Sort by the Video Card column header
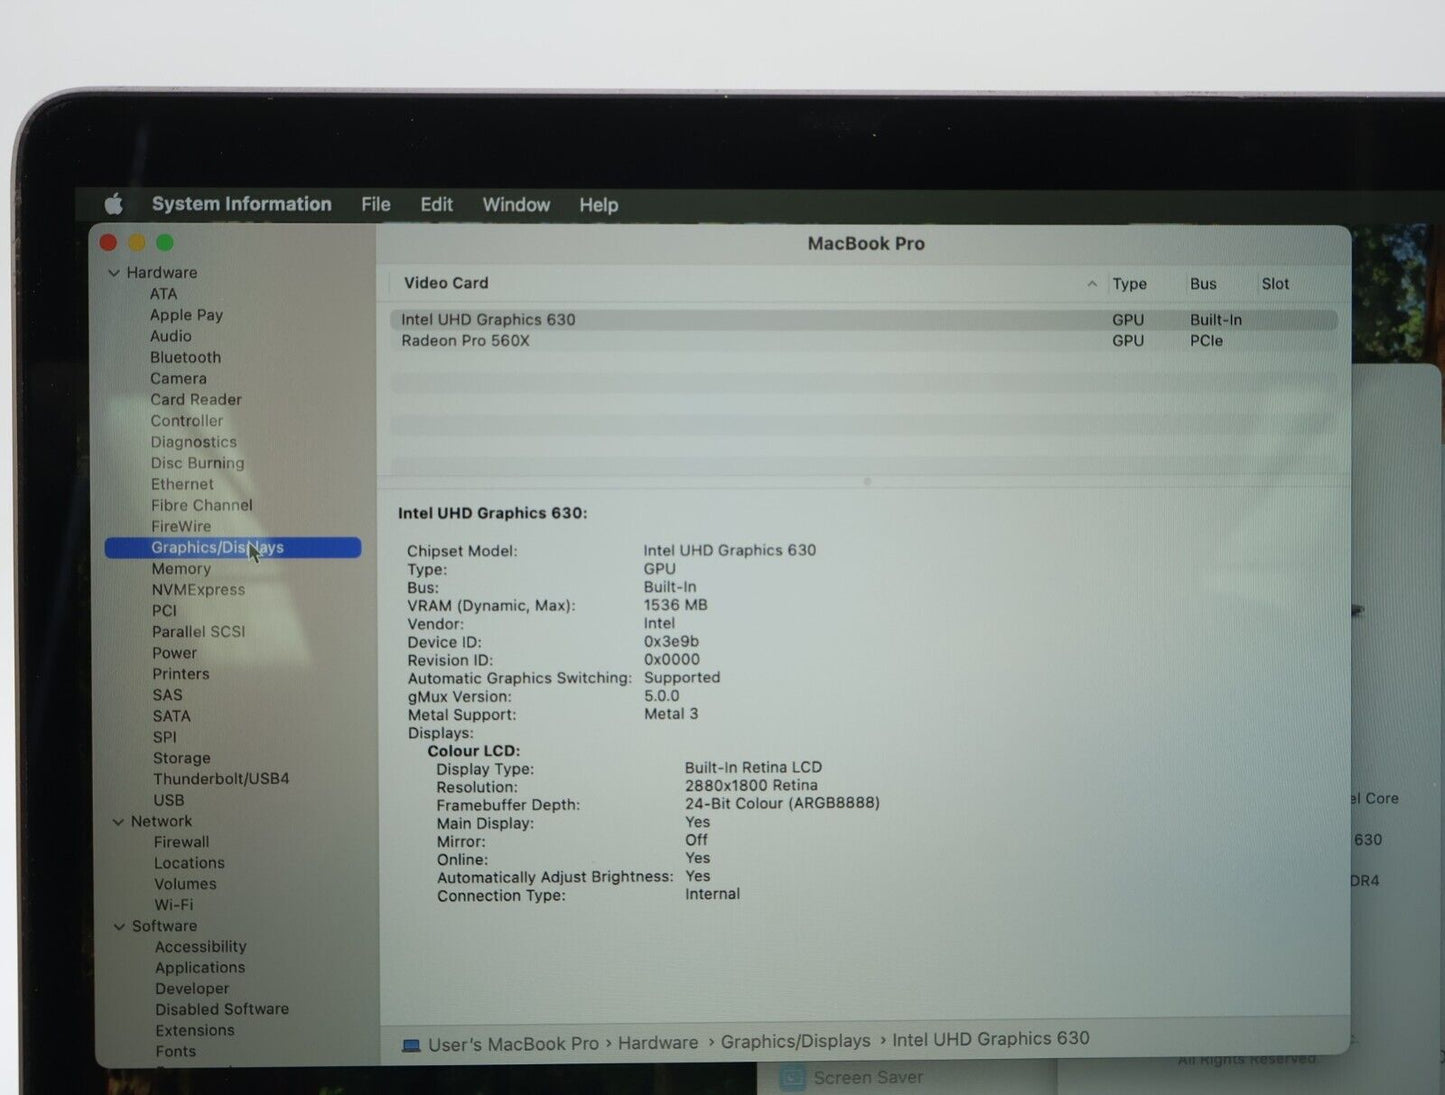This screenshot has width=1445, height=1095. pyautogui.click(x=446, y=283)
